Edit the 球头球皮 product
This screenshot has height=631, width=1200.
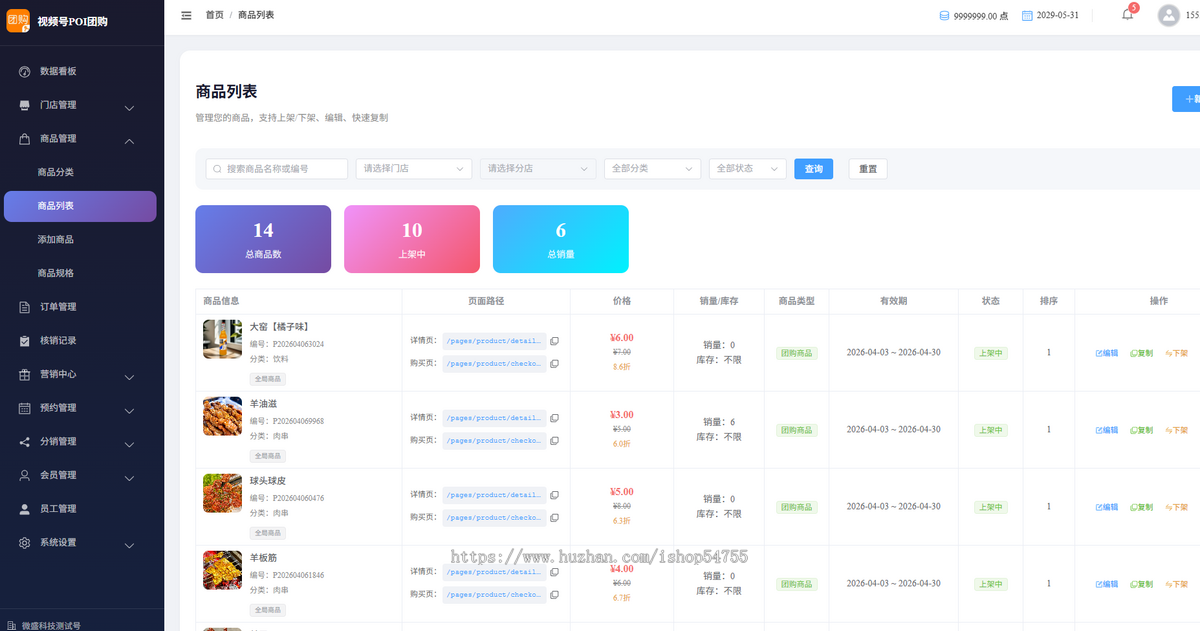[x=1107, y=507]
